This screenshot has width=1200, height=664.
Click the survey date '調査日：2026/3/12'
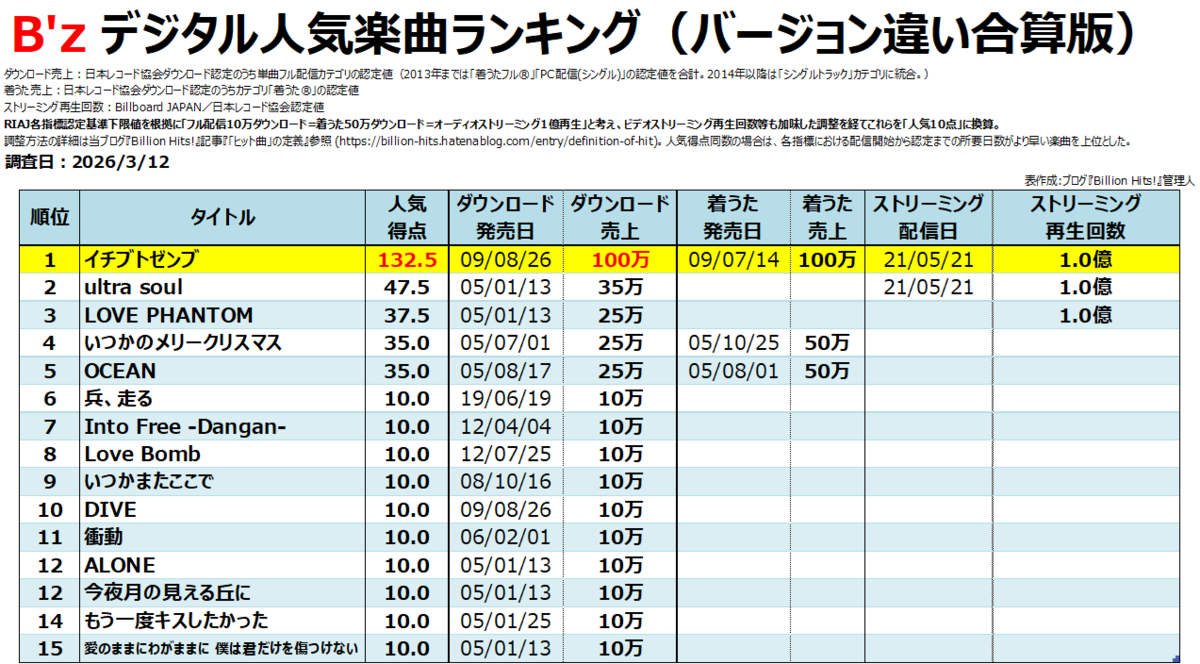coord(87,163)
